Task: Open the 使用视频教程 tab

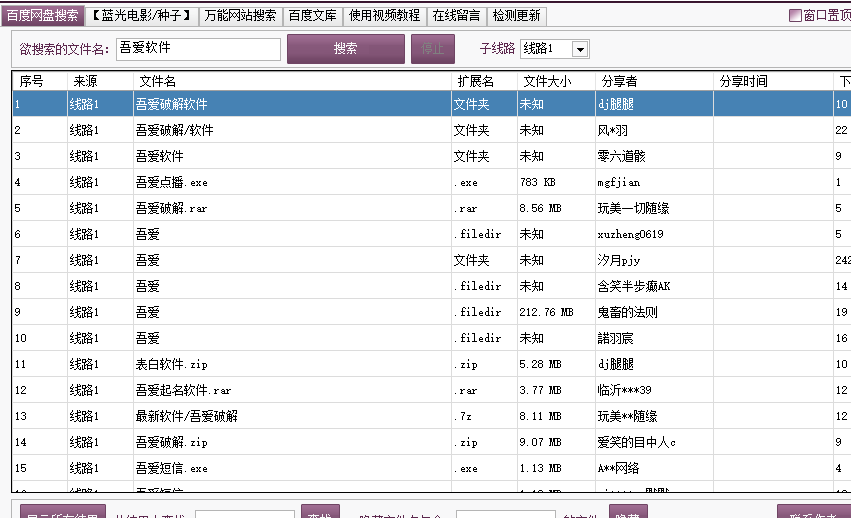Action: pyautogui.click(x=384, y=16)
